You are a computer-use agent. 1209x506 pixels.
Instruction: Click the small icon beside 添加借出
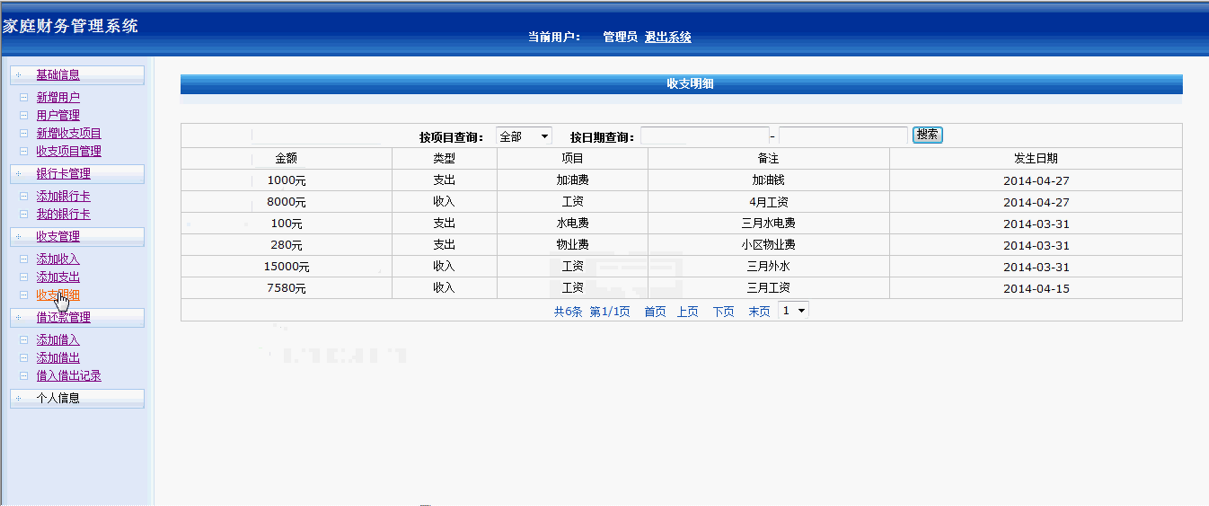click(x=24, y=358)
